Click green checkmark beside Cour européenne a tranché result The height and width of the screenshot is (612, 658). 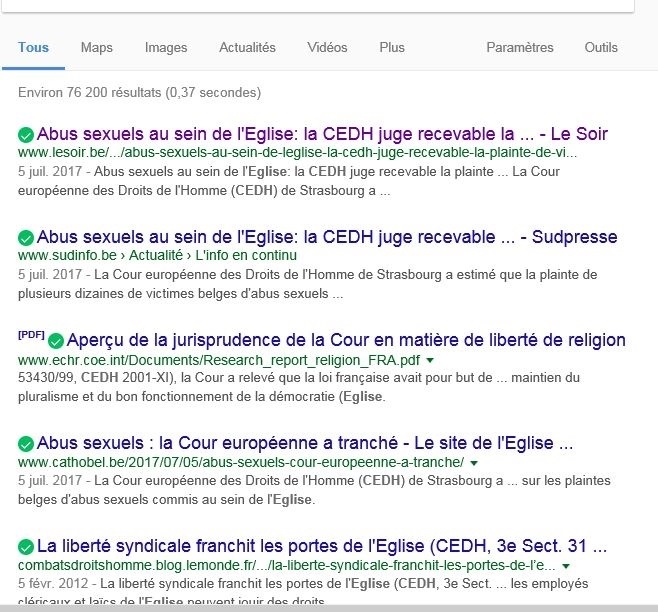click(26, 444)
